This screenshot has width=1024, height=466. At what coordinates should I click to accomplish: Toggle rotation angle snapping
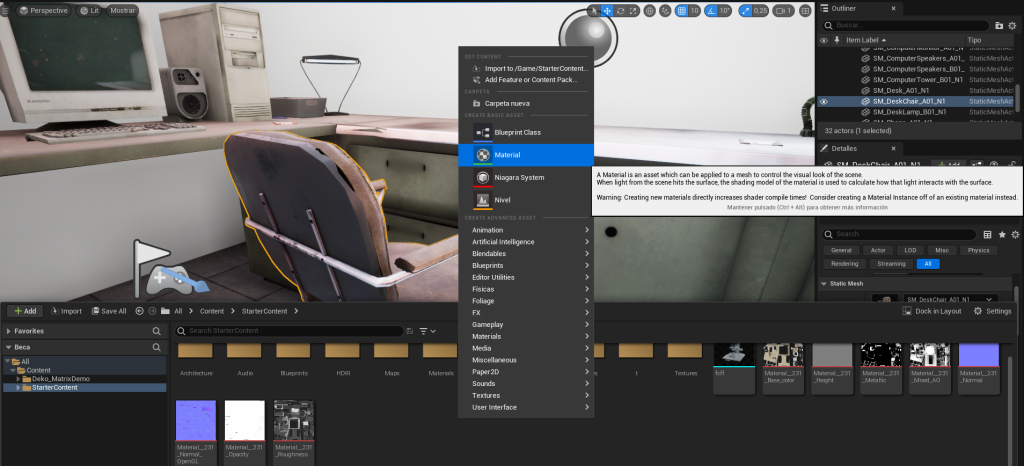click(711, 10)
